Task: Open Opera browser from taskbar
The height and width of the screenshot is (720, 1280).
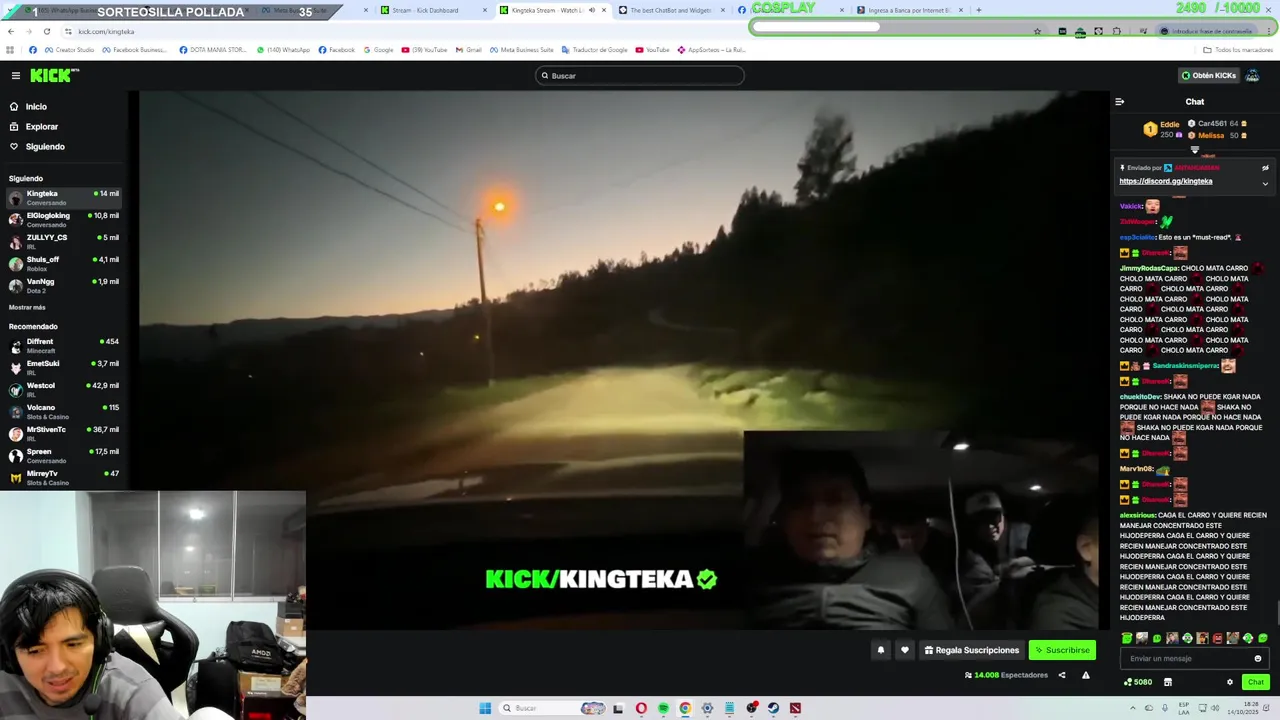Action: (x=641, y=708)
